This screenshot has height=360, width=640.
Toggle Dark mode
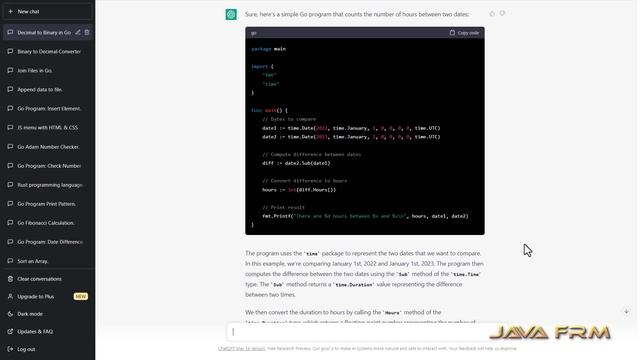47,314
